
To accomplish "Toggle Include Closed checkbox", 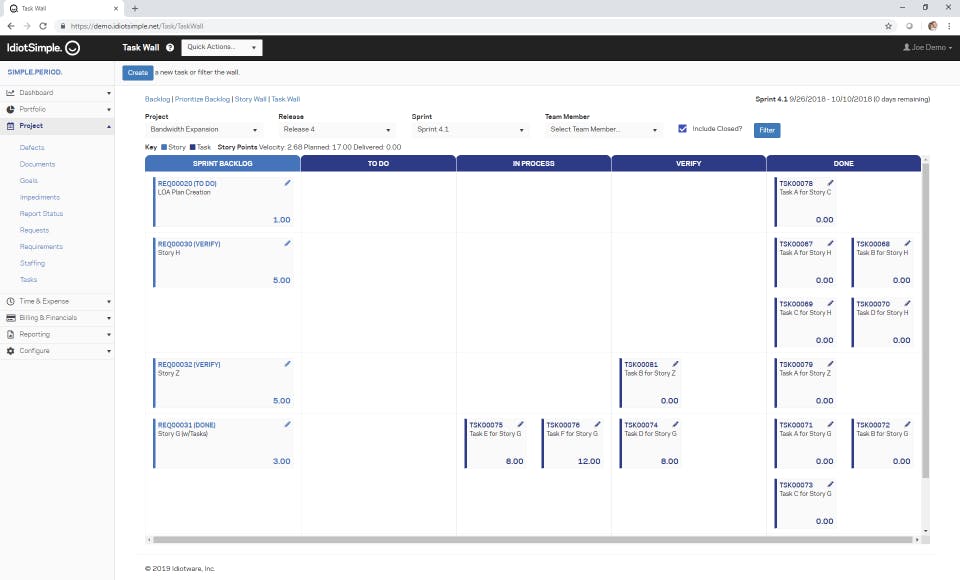I will pos(682,129).
